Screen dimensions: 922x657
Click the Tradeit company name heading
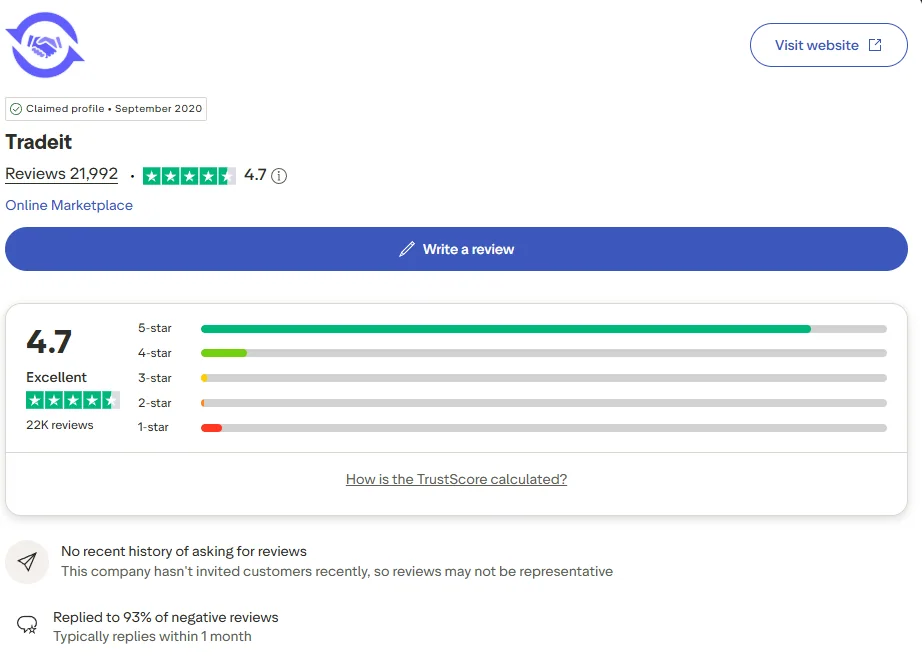(39, 142)
